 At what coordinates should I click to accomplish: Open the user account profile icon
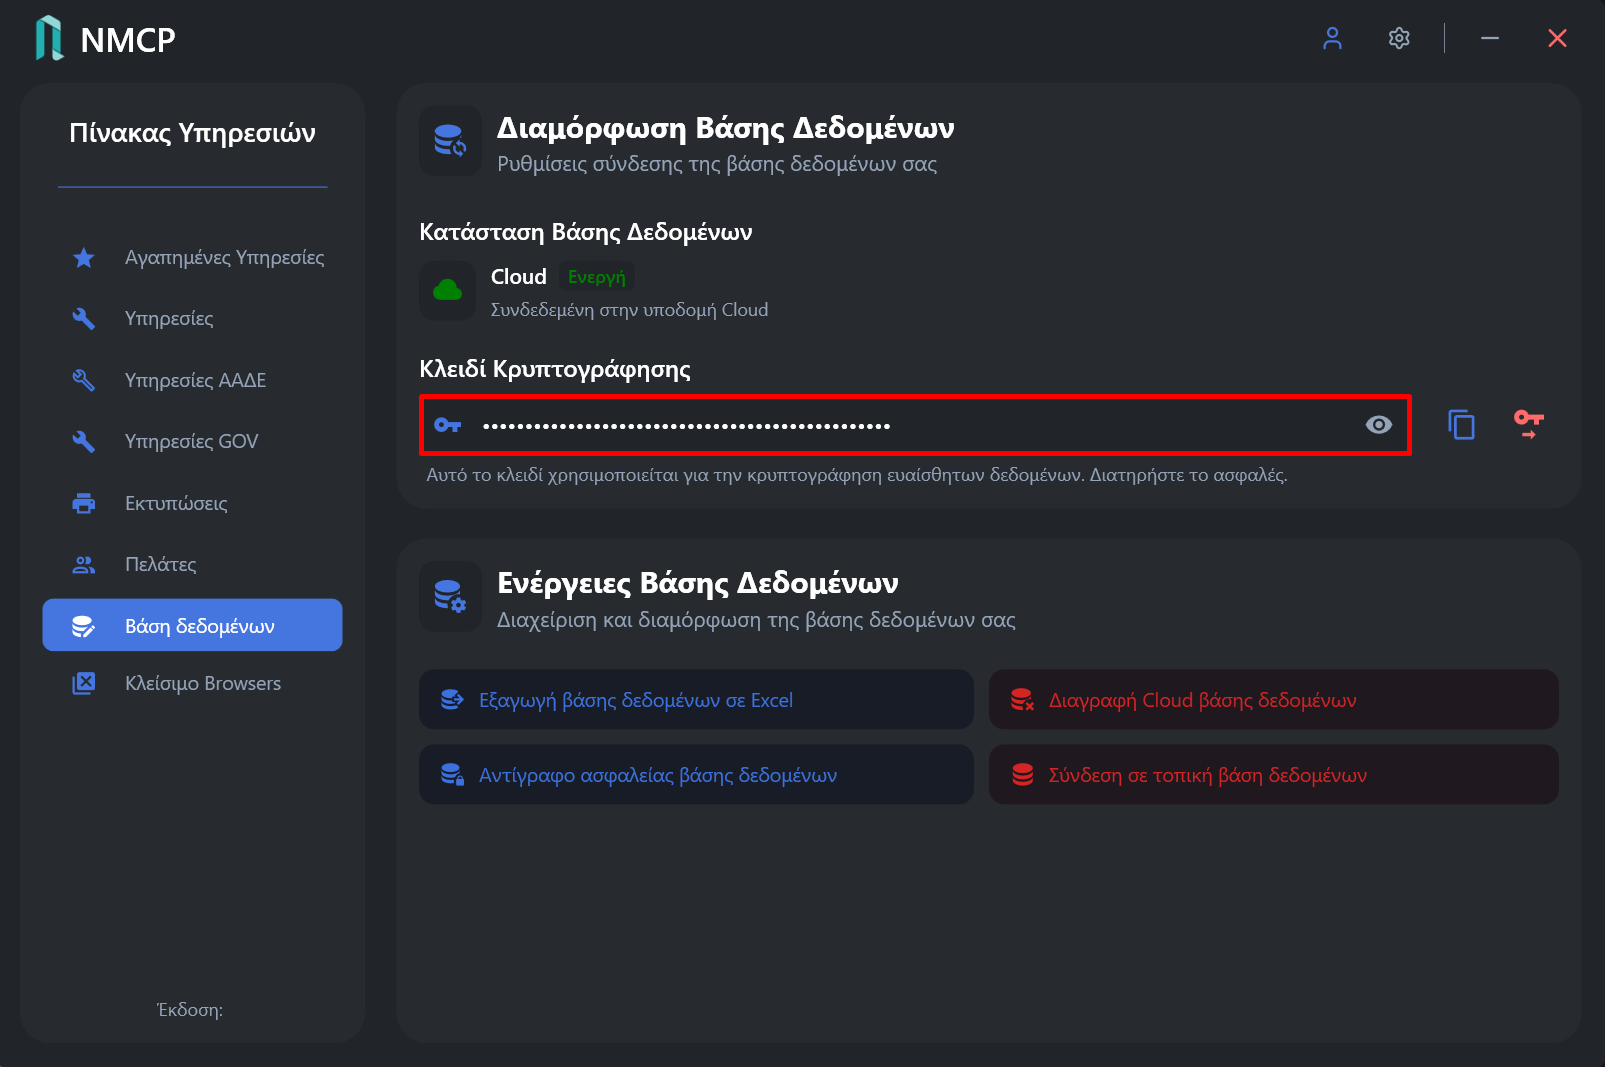(x=1332, y=38)
